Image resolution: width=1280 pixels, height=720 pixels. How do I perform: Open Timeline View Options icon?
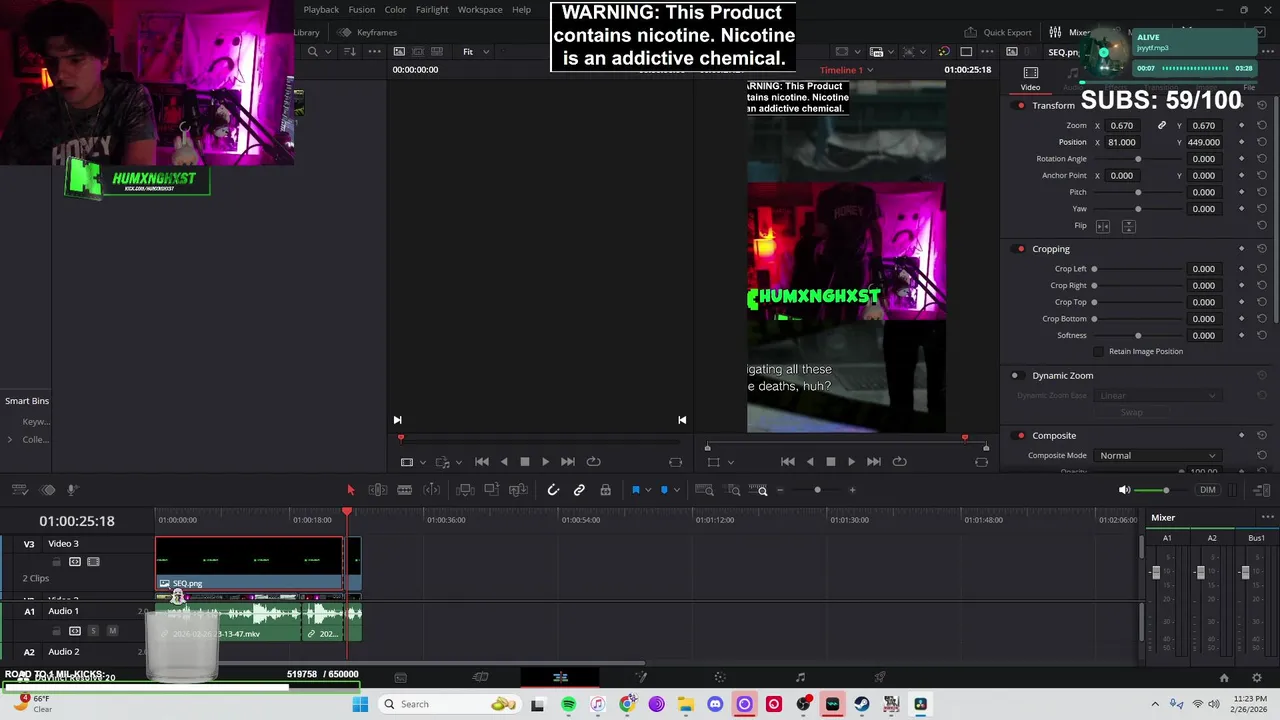point(19,490)
